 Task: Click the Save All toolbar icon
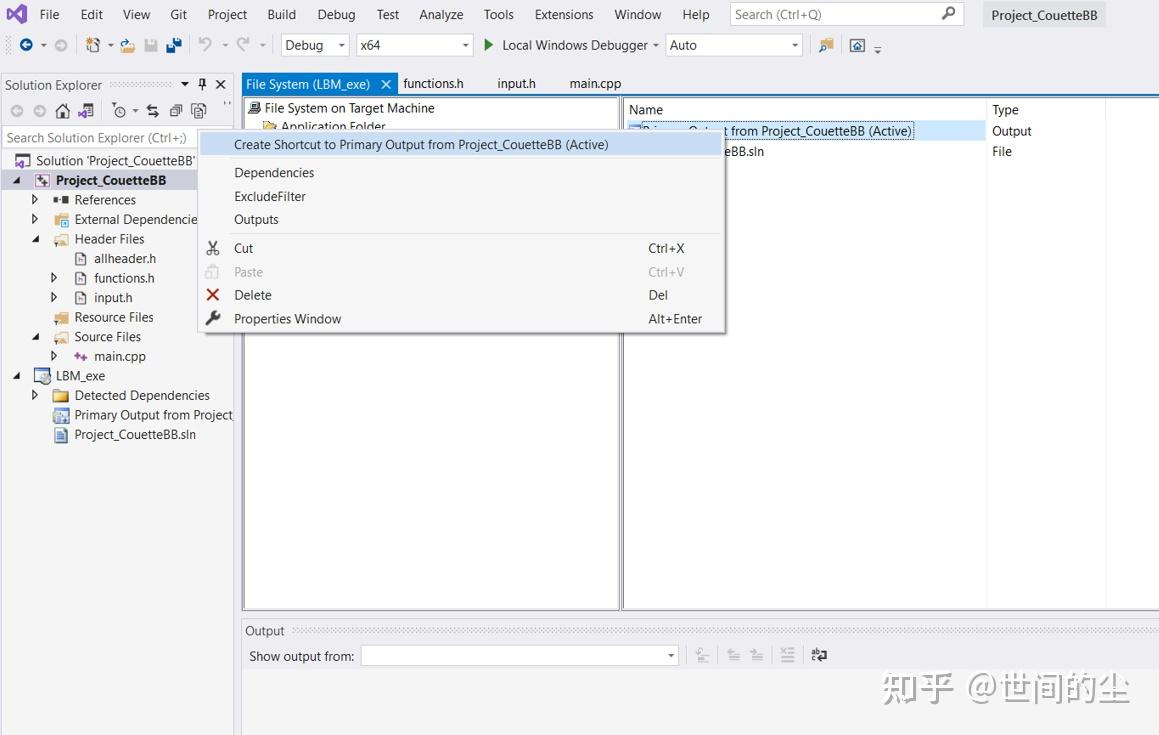pyautogui.click(x=175, y=45)
